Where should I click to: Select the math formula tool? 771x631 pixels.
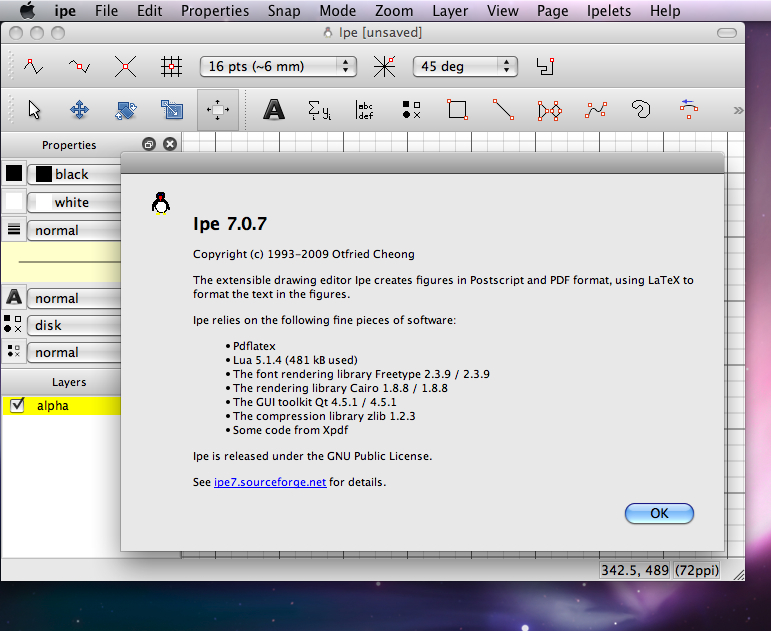click(320, 110)
